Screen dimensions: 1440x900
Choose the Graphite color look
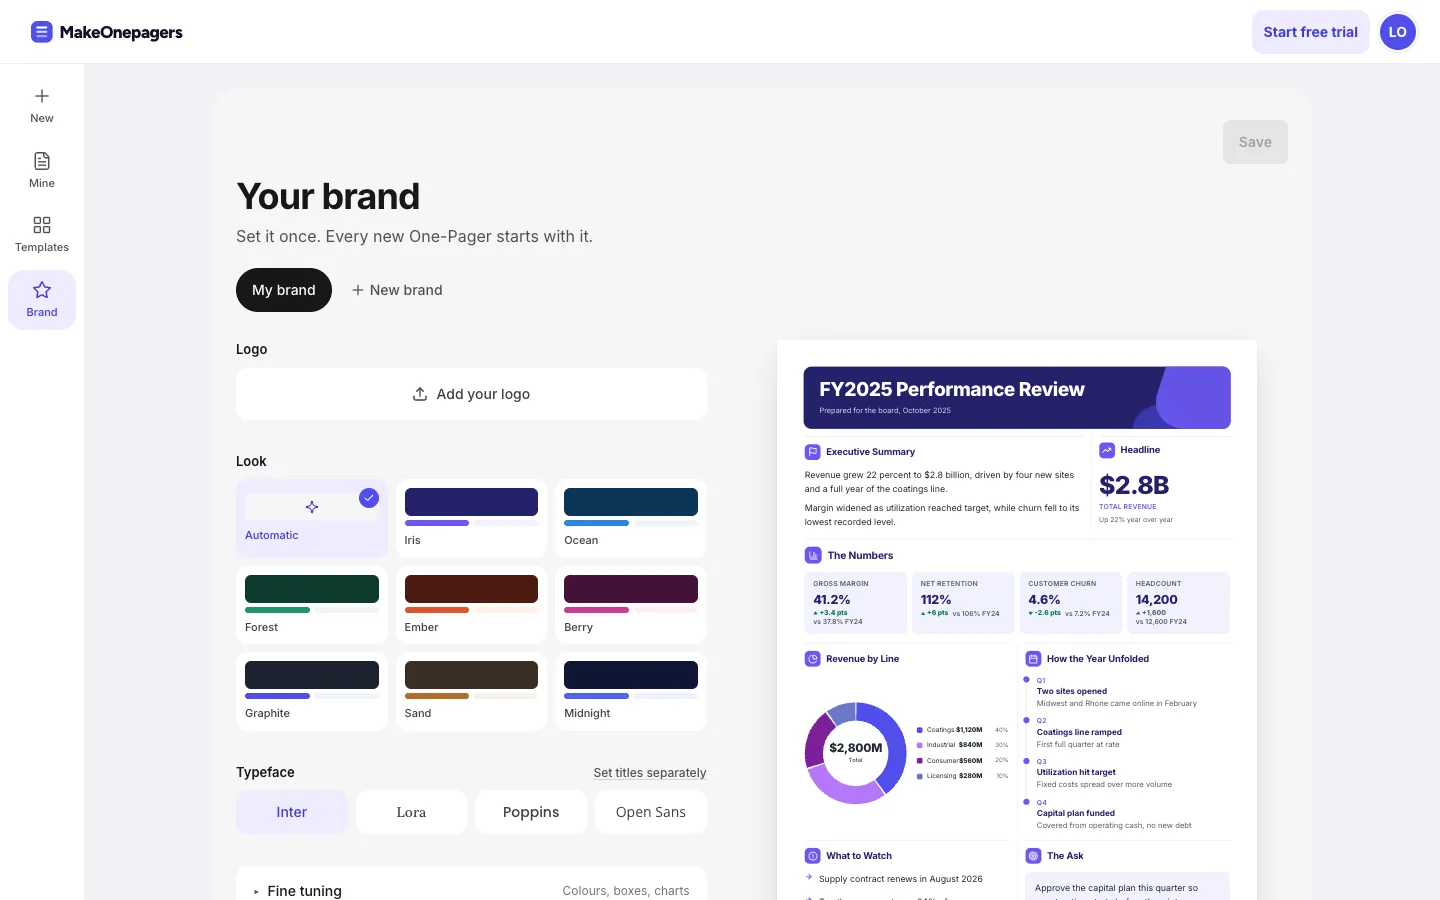pyautogui.click(x=312, y=691)
